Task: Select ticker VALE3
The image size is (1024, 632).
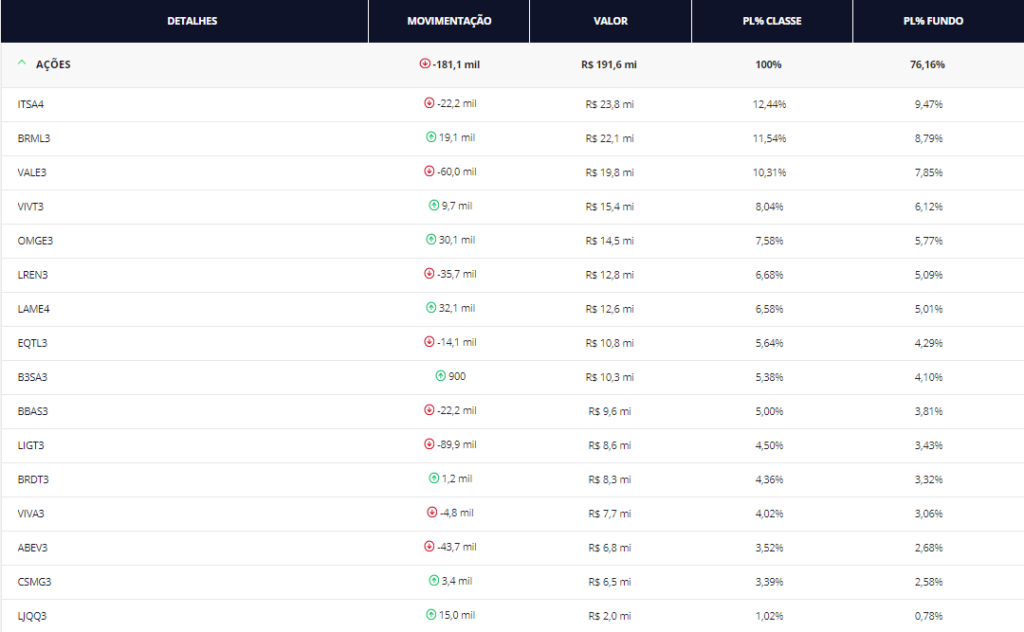Action: coord(32,172)
